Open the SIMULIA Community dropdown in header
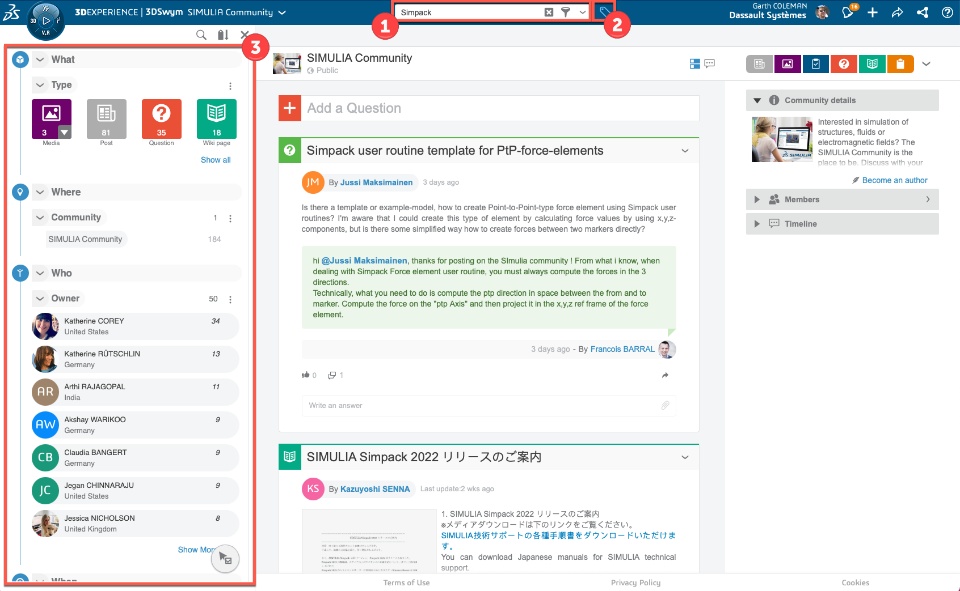The image size is (960, 591). click(282, 12)
